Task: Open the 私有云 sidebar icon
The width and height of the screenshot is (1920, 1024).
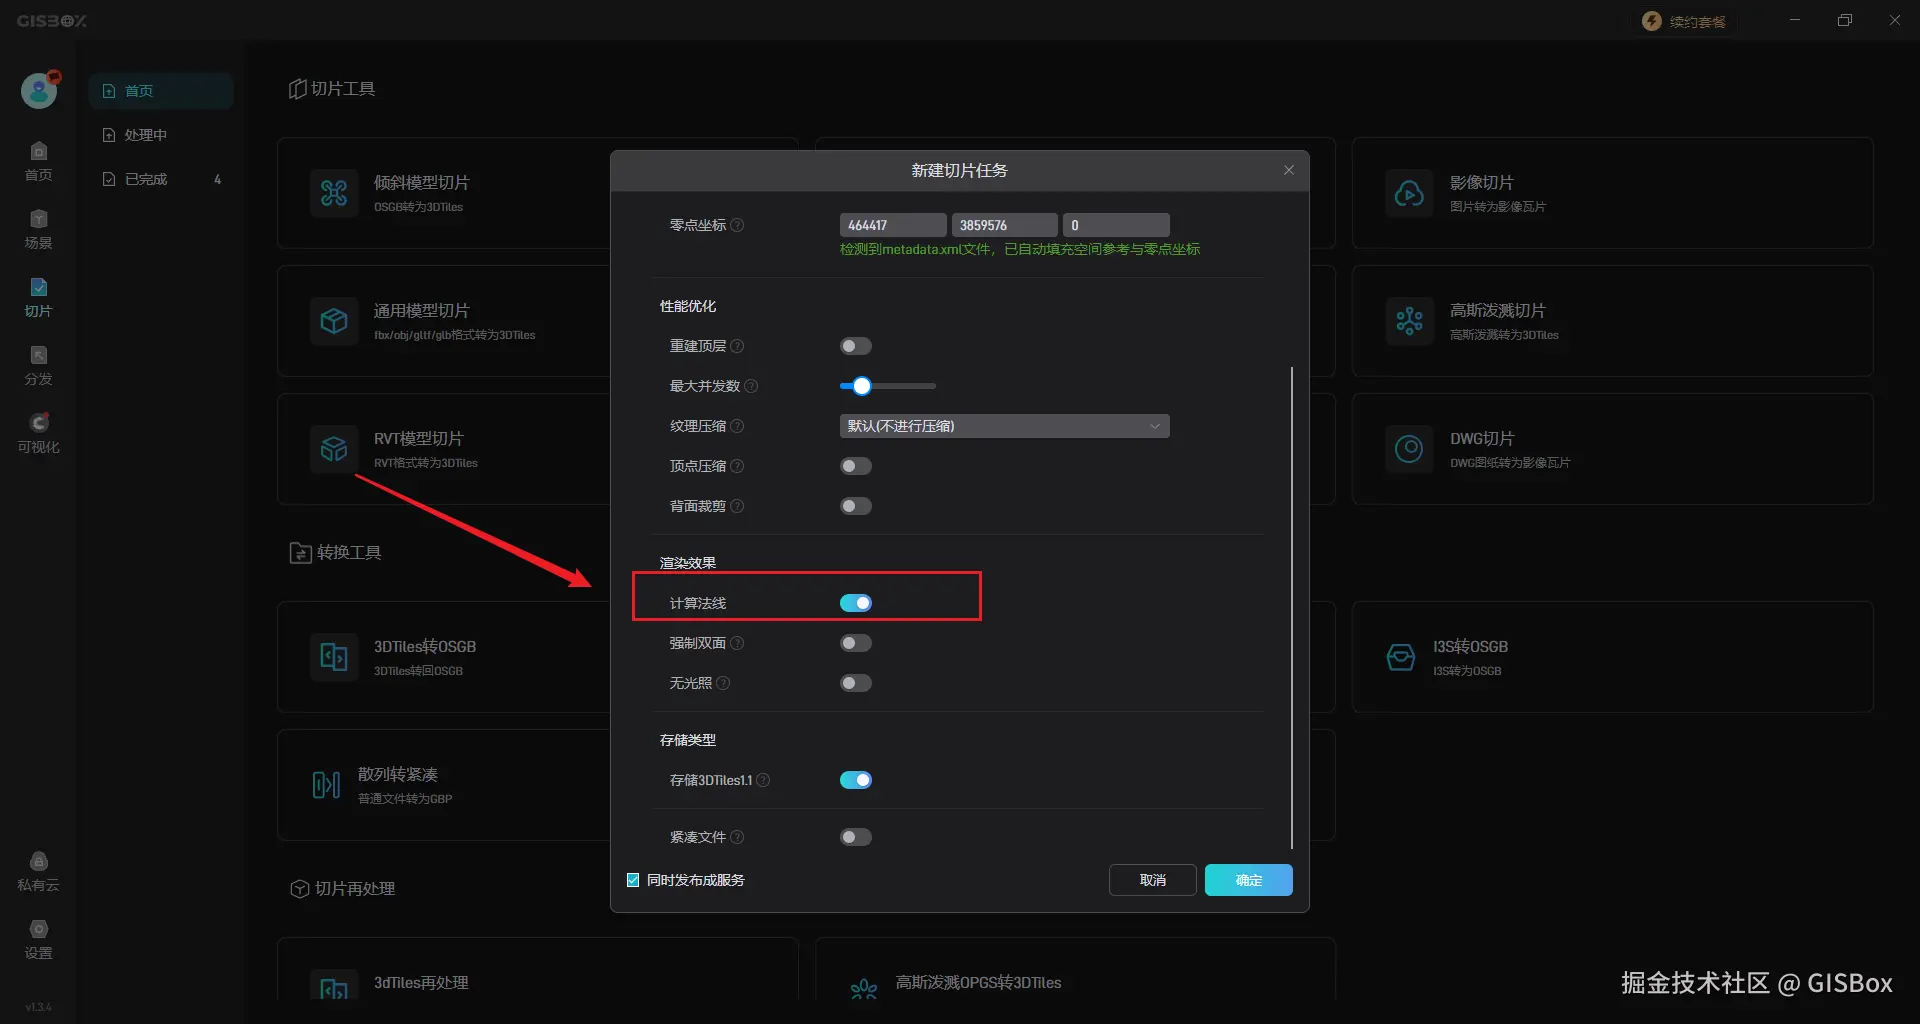Action: click(x=39, y=870)
